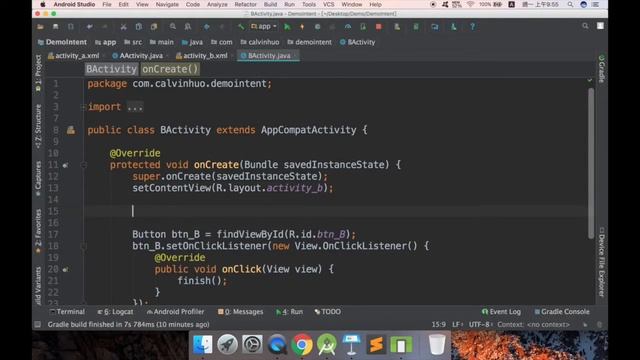Click the Apply Changes lightning icon
This screenshot has width=640, height=360.
(x=302, y=27)
